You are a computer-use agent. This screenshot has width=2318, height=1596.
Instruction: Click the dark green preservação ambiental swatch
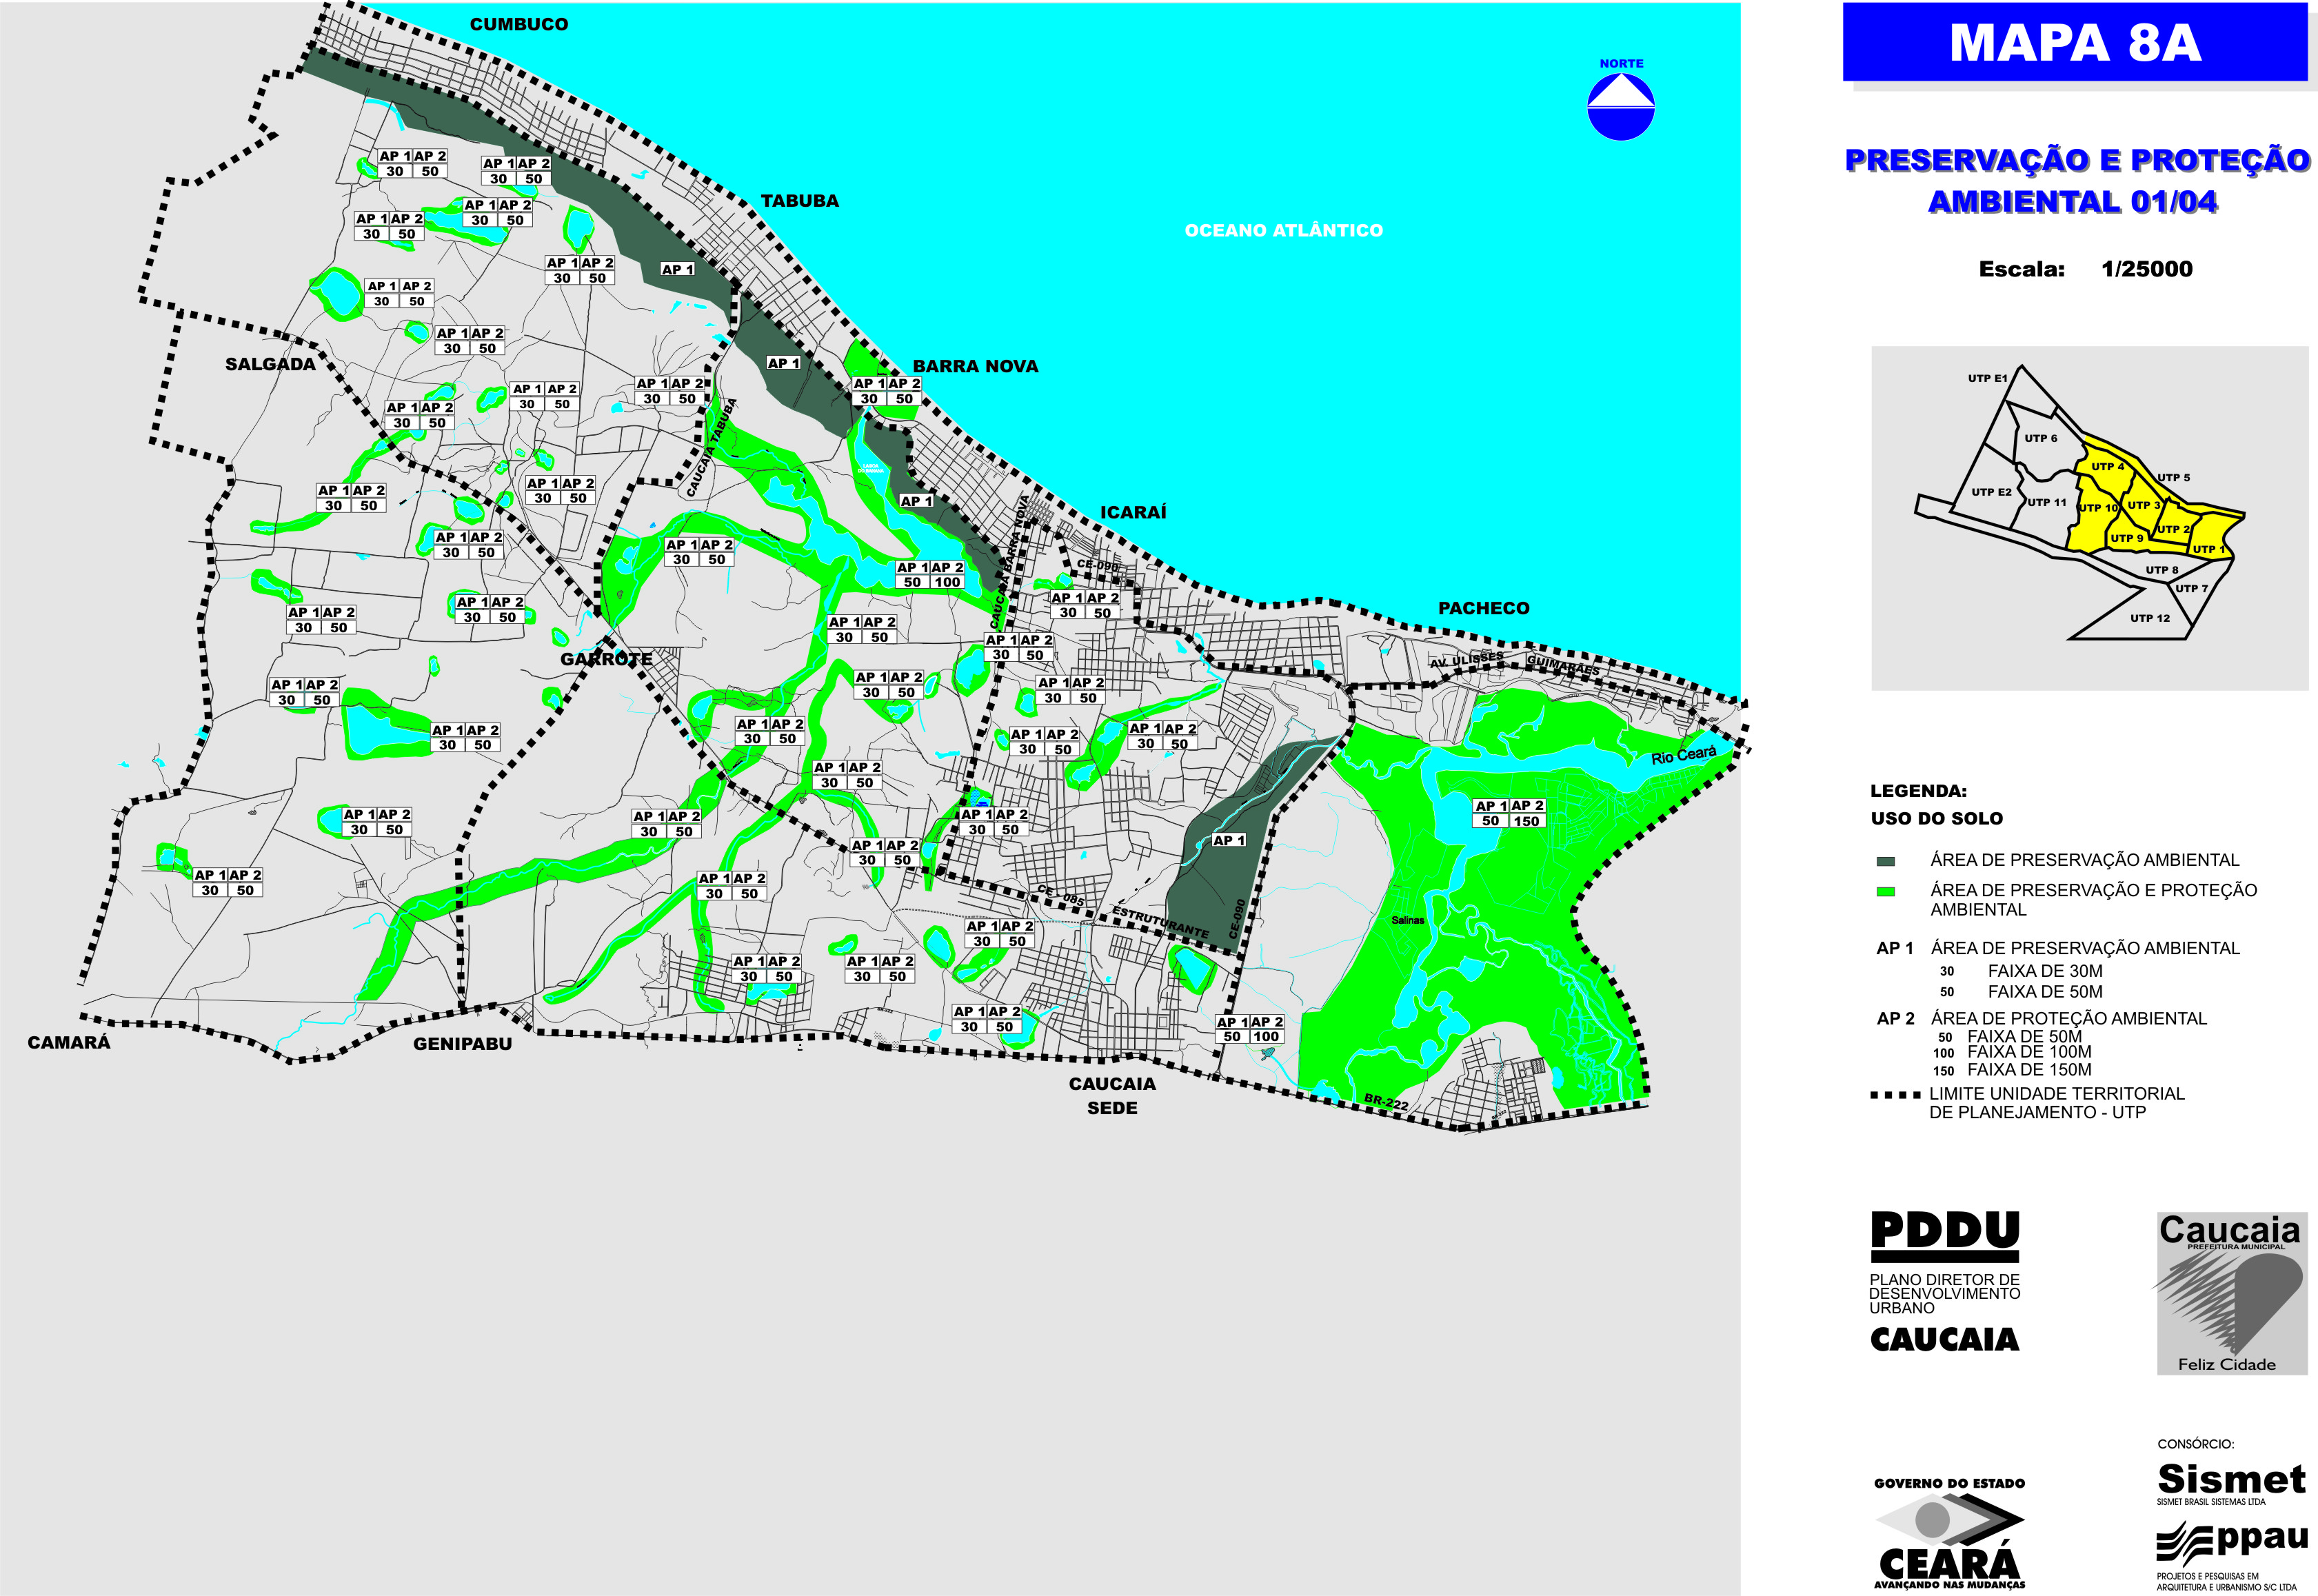tap(1886, 861)
